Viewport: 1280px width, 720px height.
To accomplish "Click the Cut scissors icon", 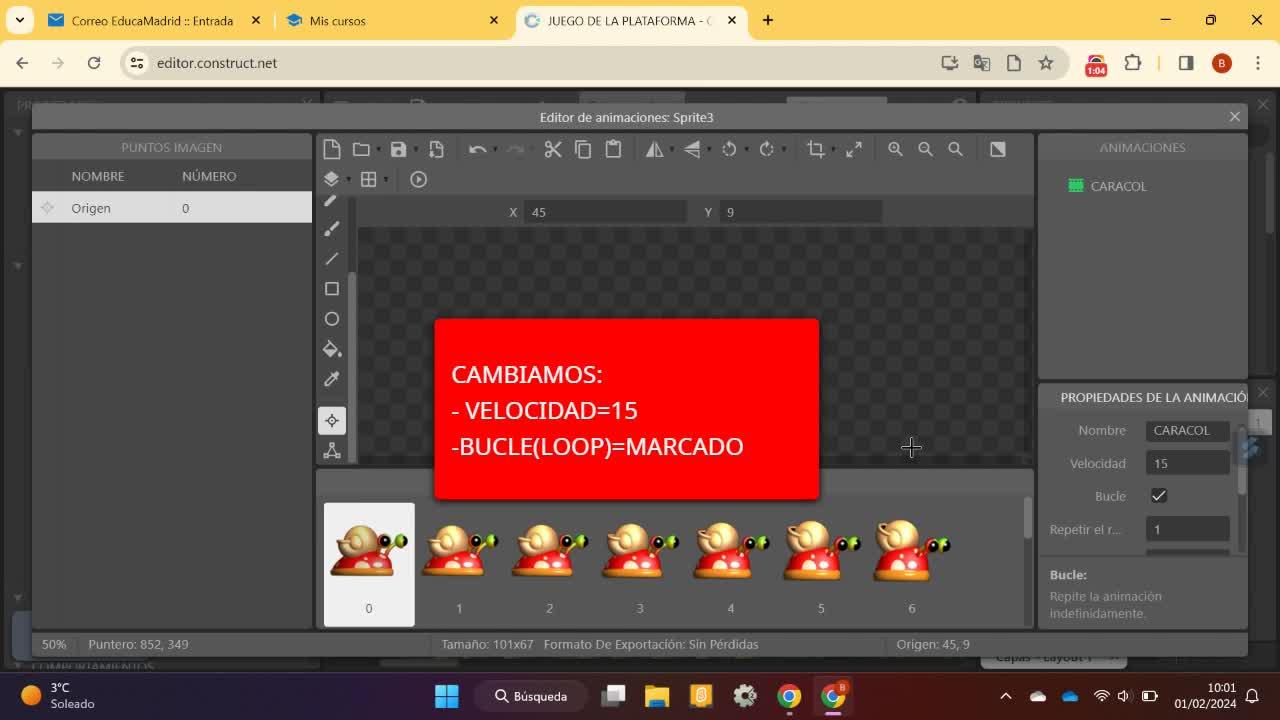I will tap(553, 149).
